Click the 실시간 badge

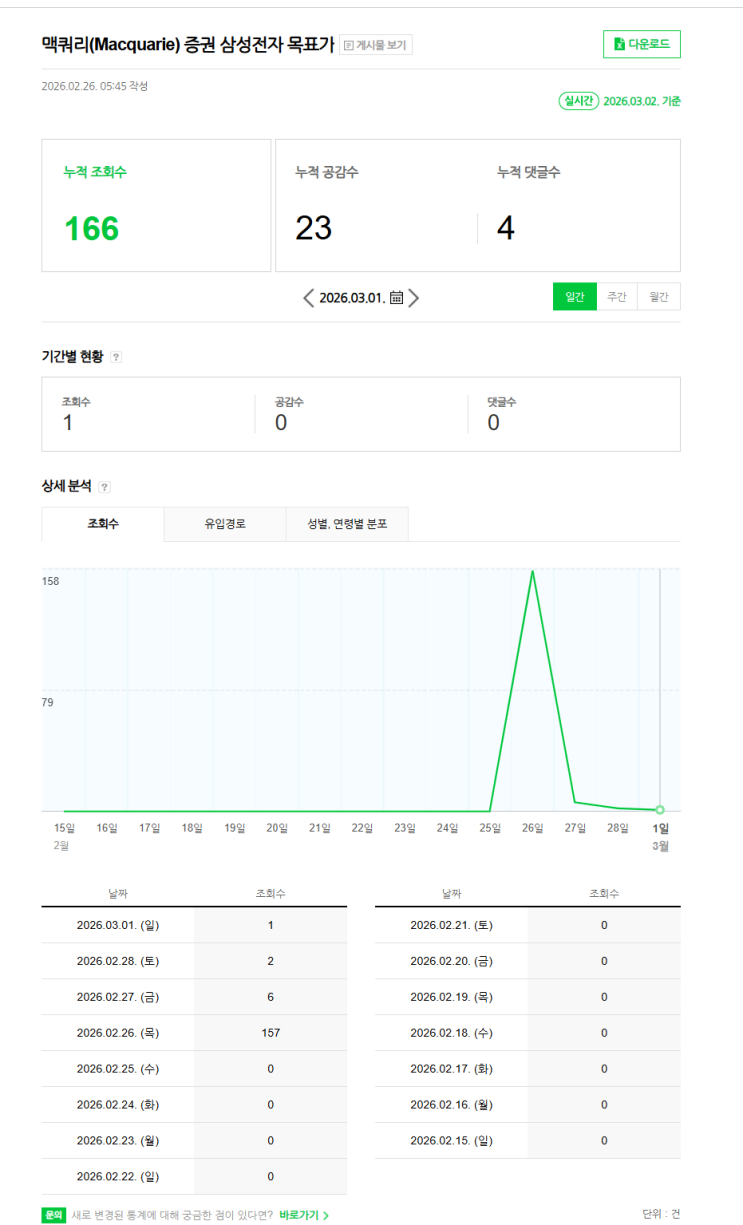pyautogui.click(x=579, y=101)
